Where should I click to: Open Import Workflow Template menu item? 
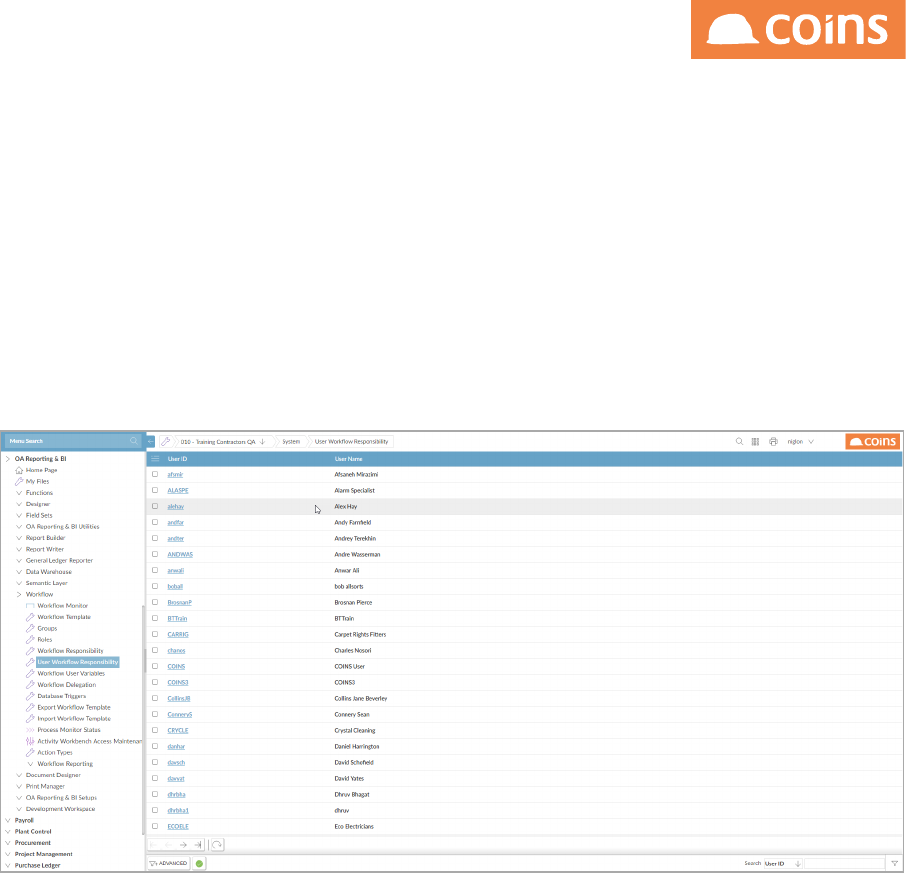click(x=74, y=719)
